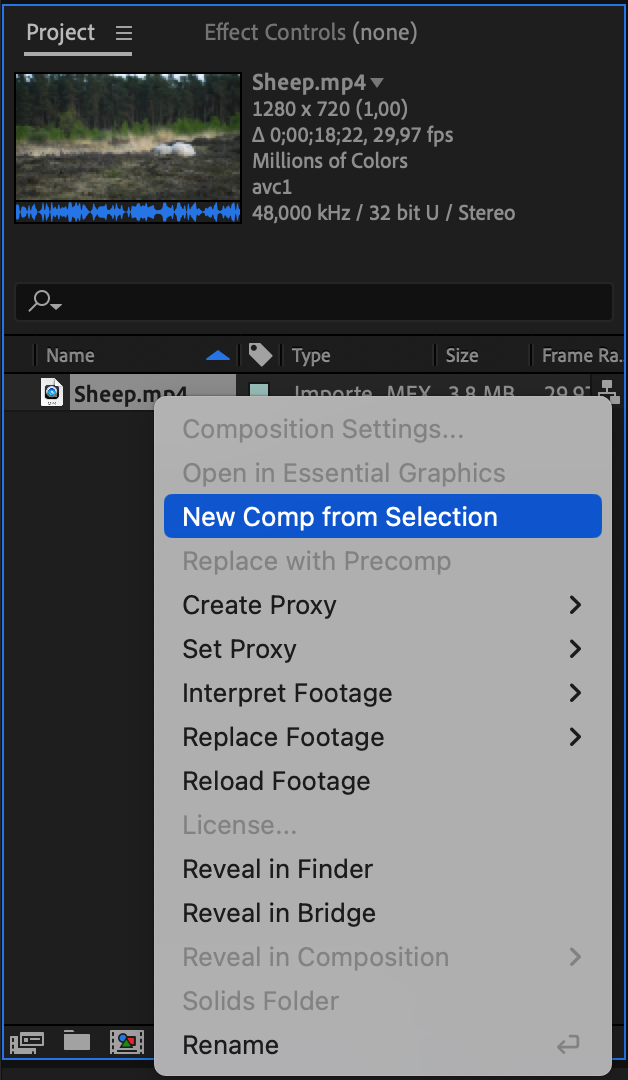
Task: Click the new composition icon
Action: click(126, 1042)
